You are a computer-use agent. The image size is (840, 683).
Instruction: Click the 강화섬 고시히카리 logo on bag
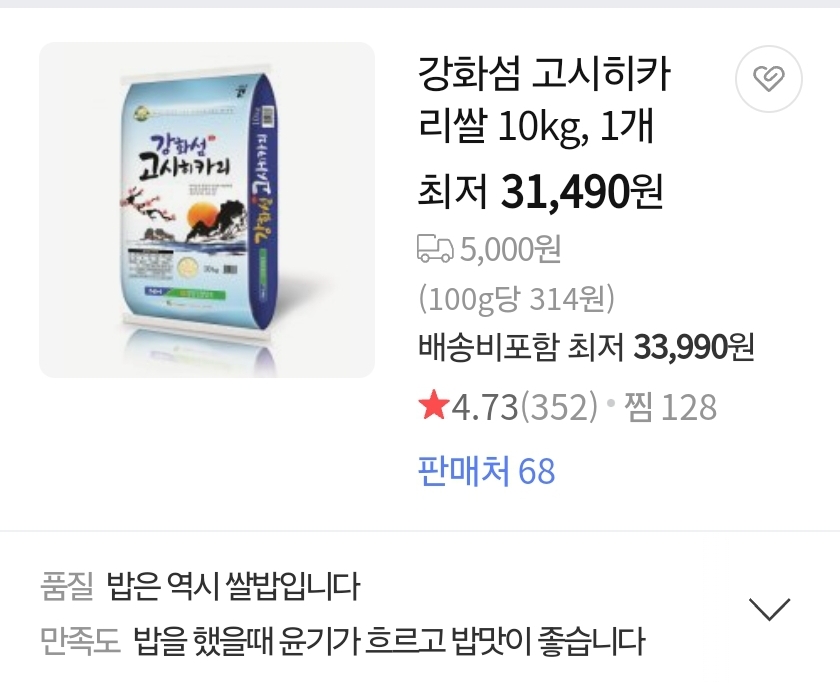(x=184, y=157)
